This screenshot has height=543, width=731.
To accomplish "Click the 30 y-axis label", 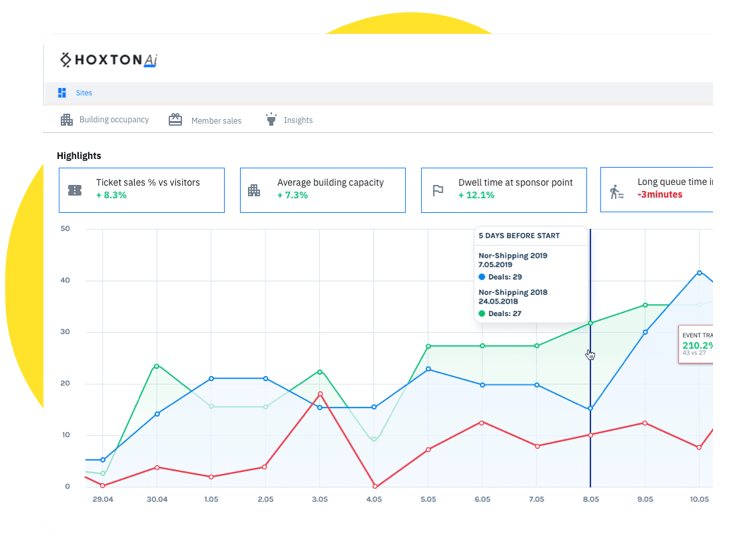I will point(65,332).
